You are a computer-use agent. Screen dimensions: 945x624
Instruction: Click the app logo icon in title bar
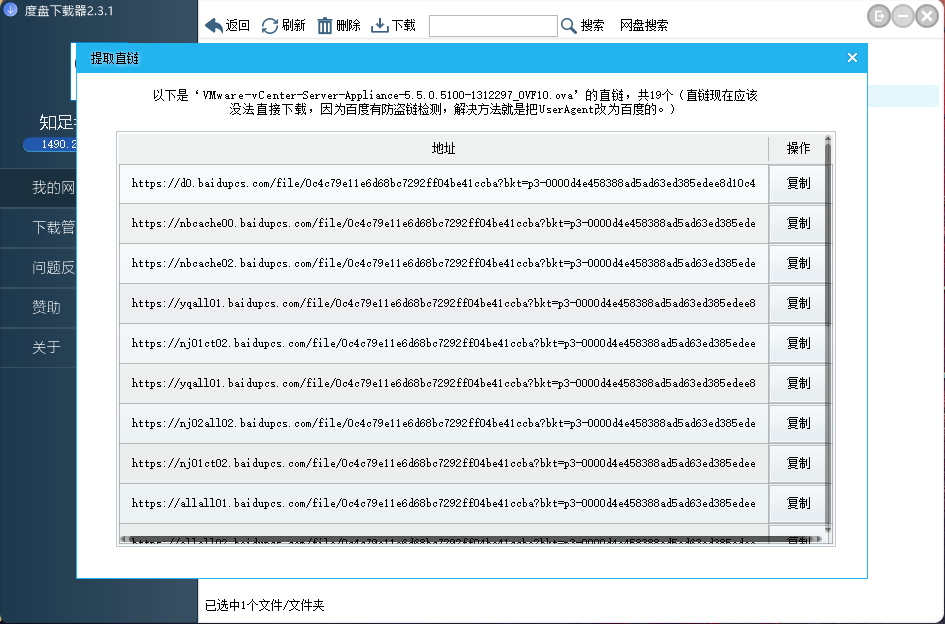pyautogui.click(x=10, y=10)
